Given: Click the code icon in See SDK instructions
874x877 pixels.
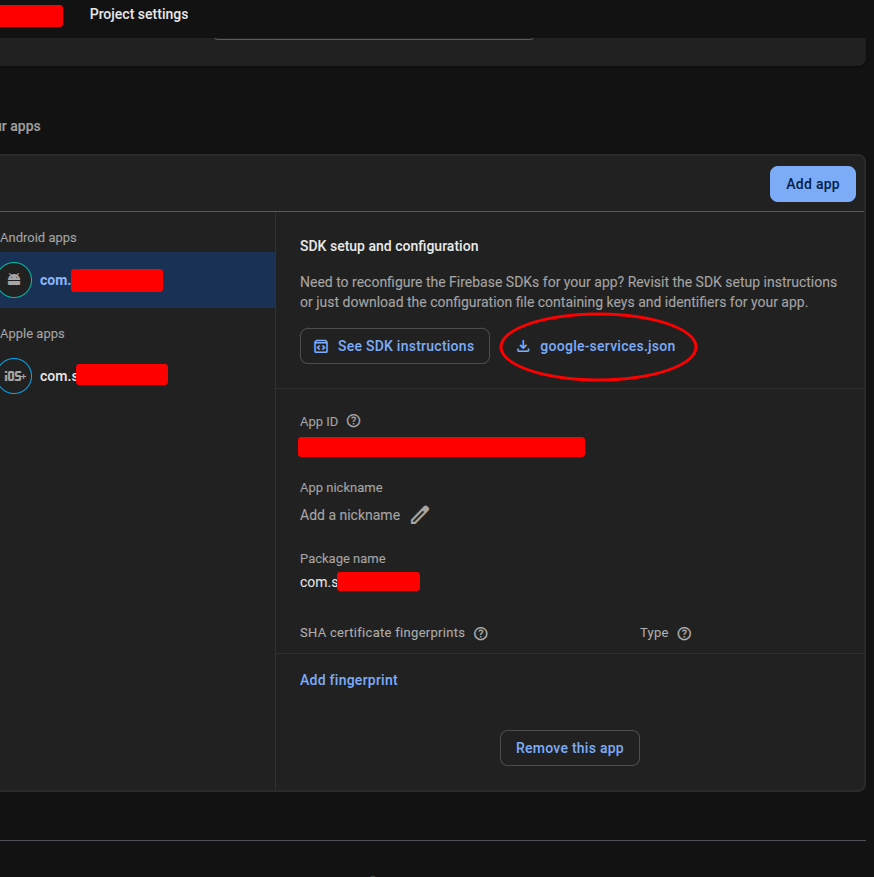Looking at the screenshot, I should click(x=321, y=346).
